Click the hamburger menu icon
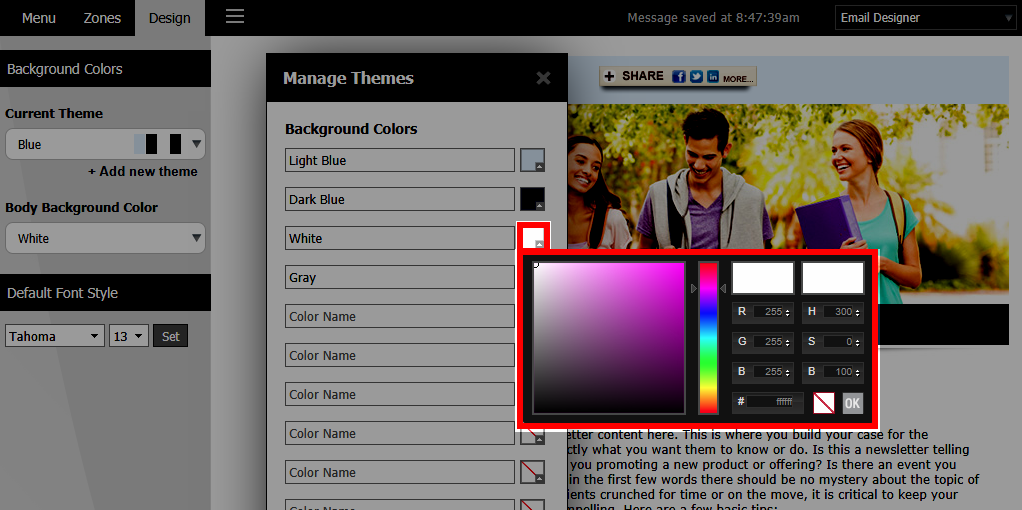The width and height of the screenshot is (1022, 510). pos(235,16)
